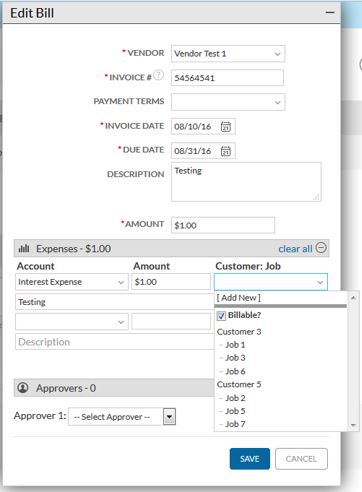Select Job 3 under Customer 3
The width and height of the screenshot is (362, 492).
click(235, 358)
